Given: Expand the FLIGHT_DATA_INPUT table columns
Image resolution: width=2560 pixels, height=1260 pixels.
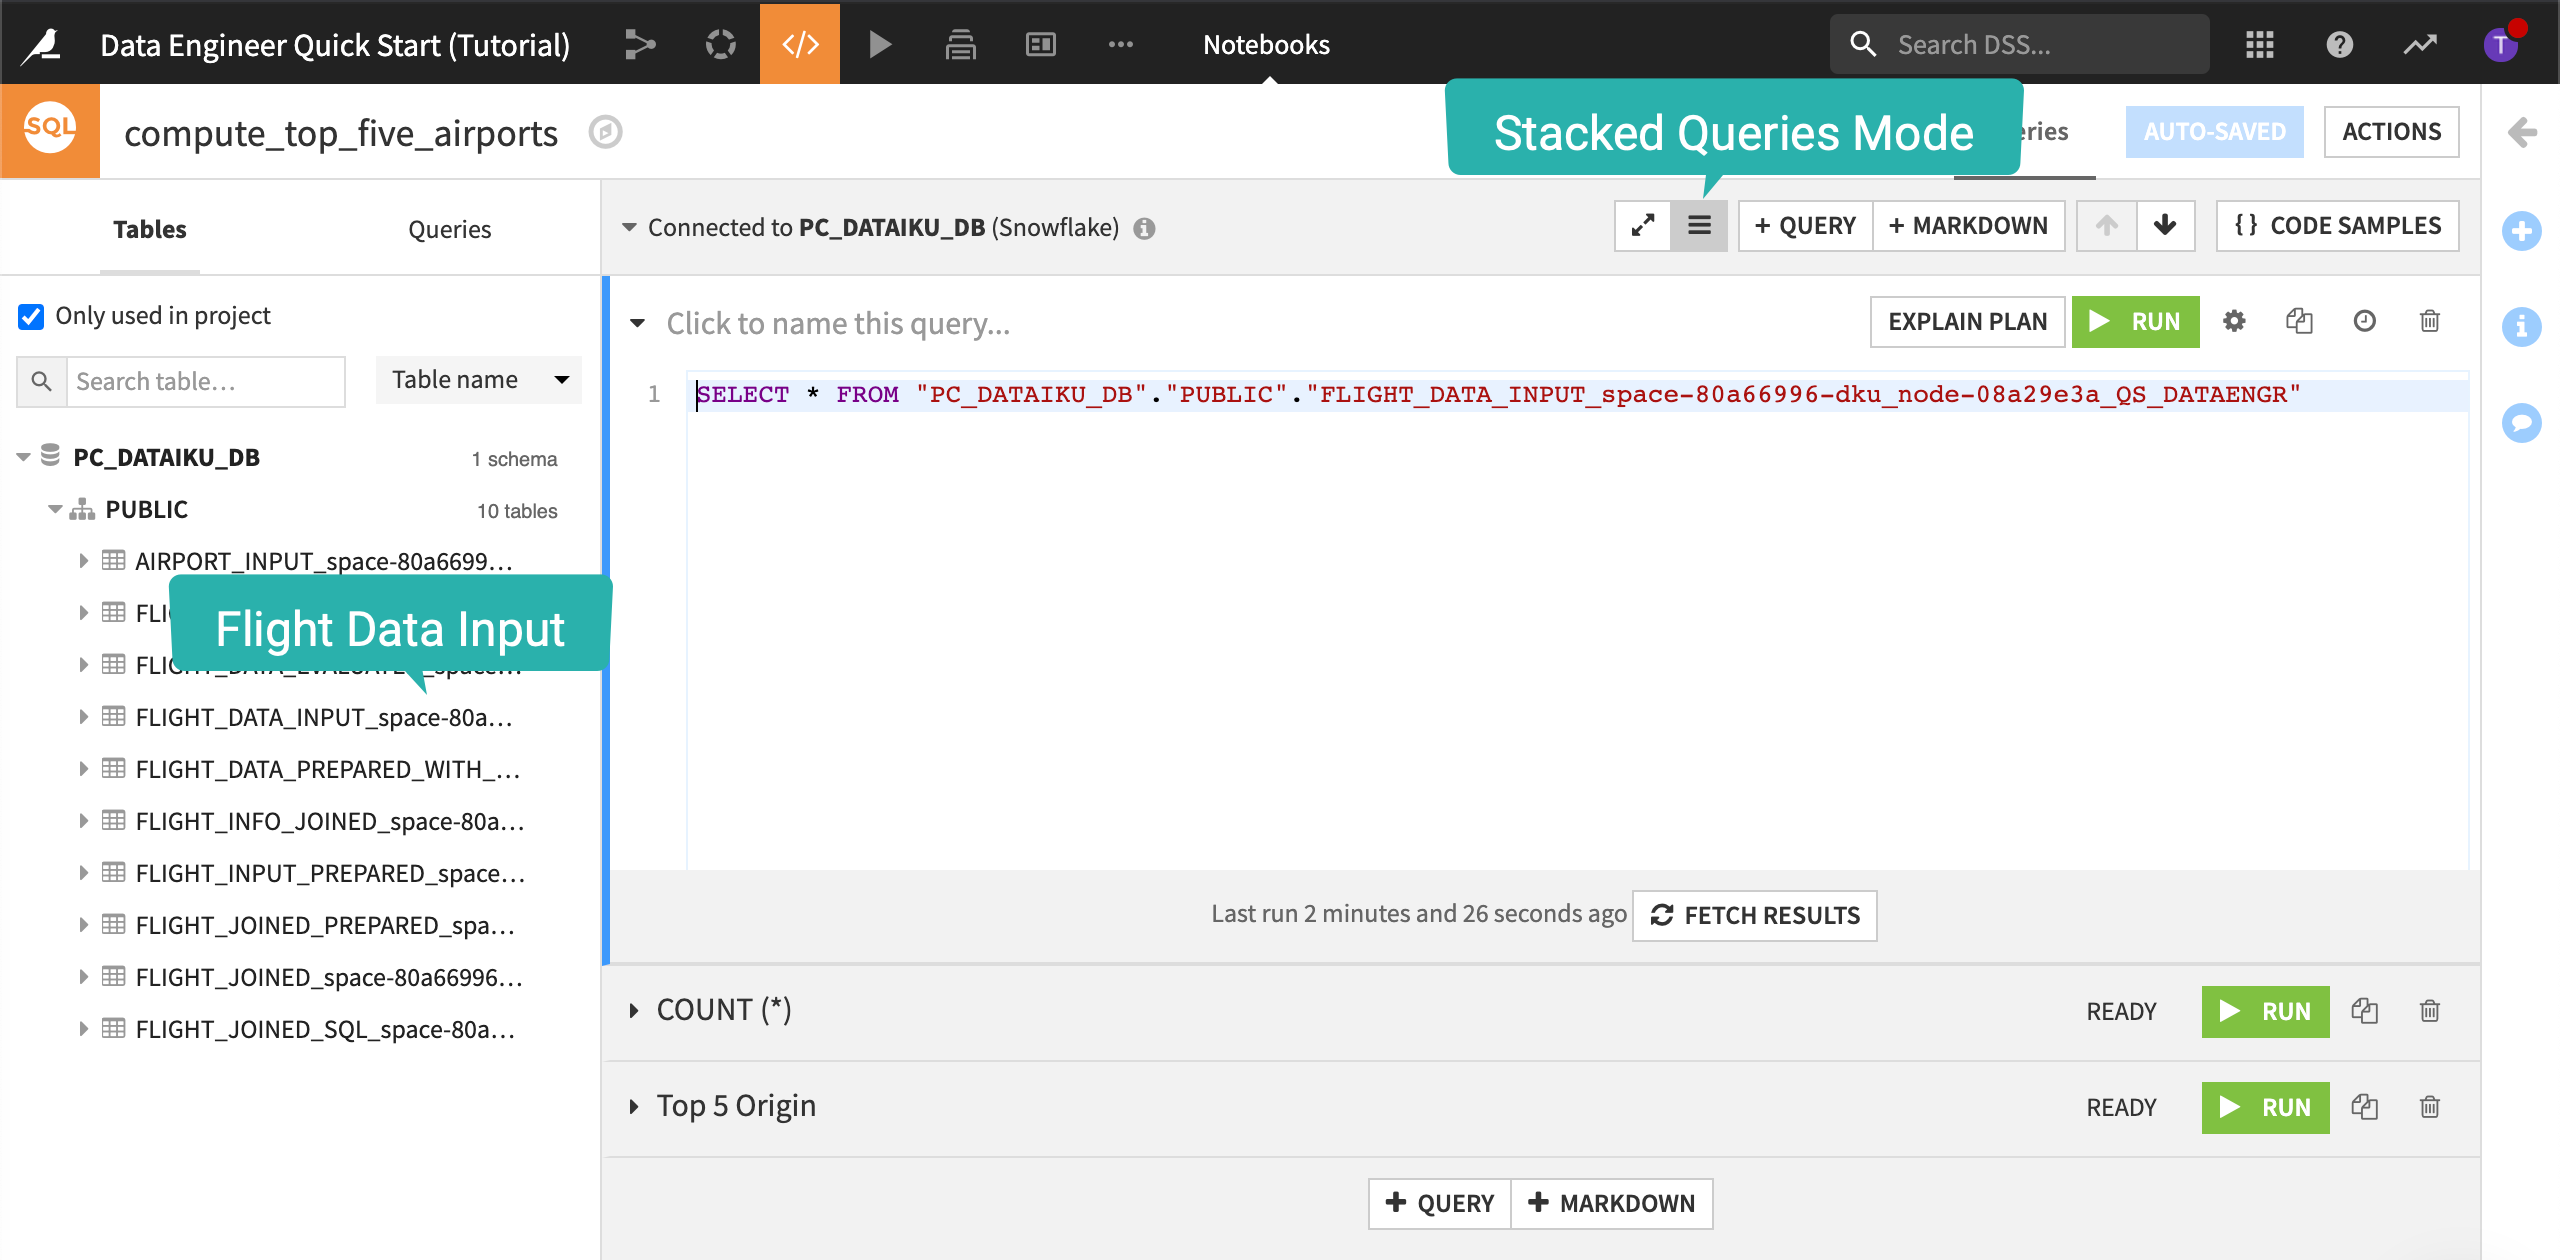Looking at the screenshot, I should point(83,717).
